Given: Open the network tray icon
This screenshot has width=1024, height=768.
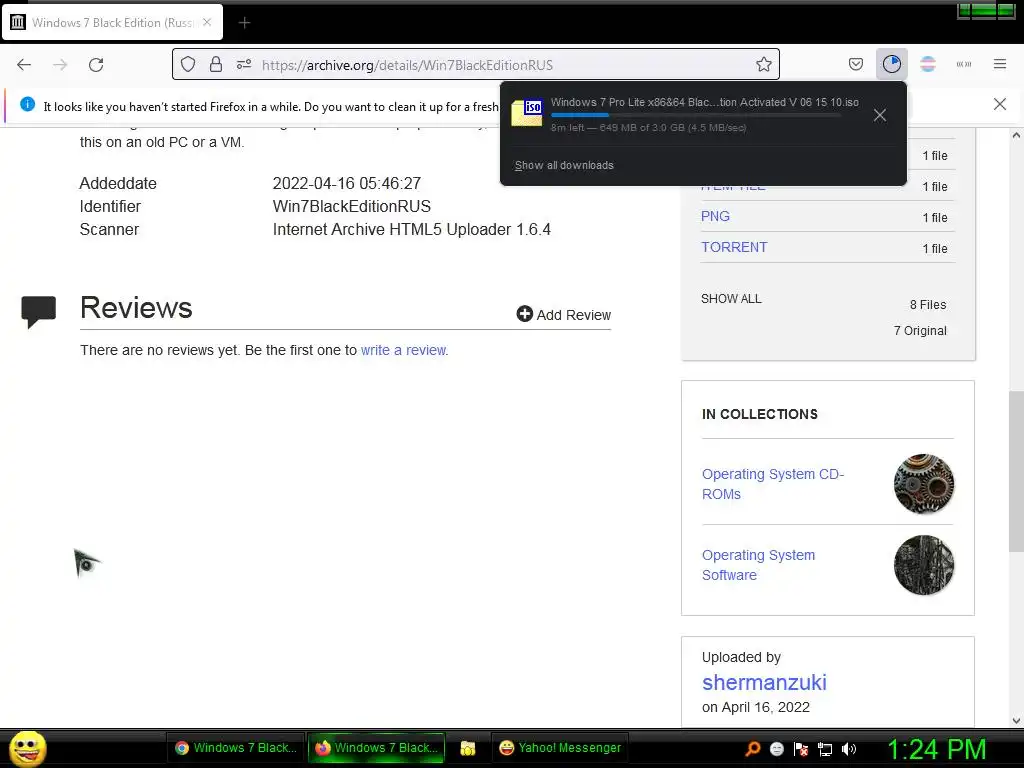Looking at the screenshot, I should coord(825,749).
